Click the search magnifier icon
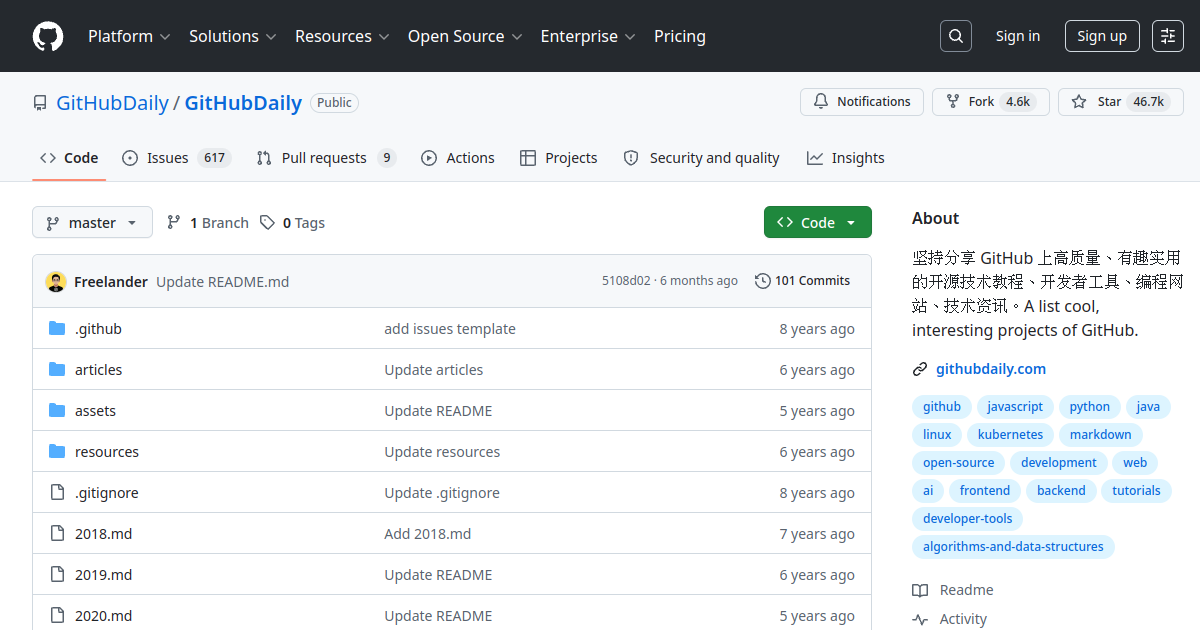 [956, 36]
